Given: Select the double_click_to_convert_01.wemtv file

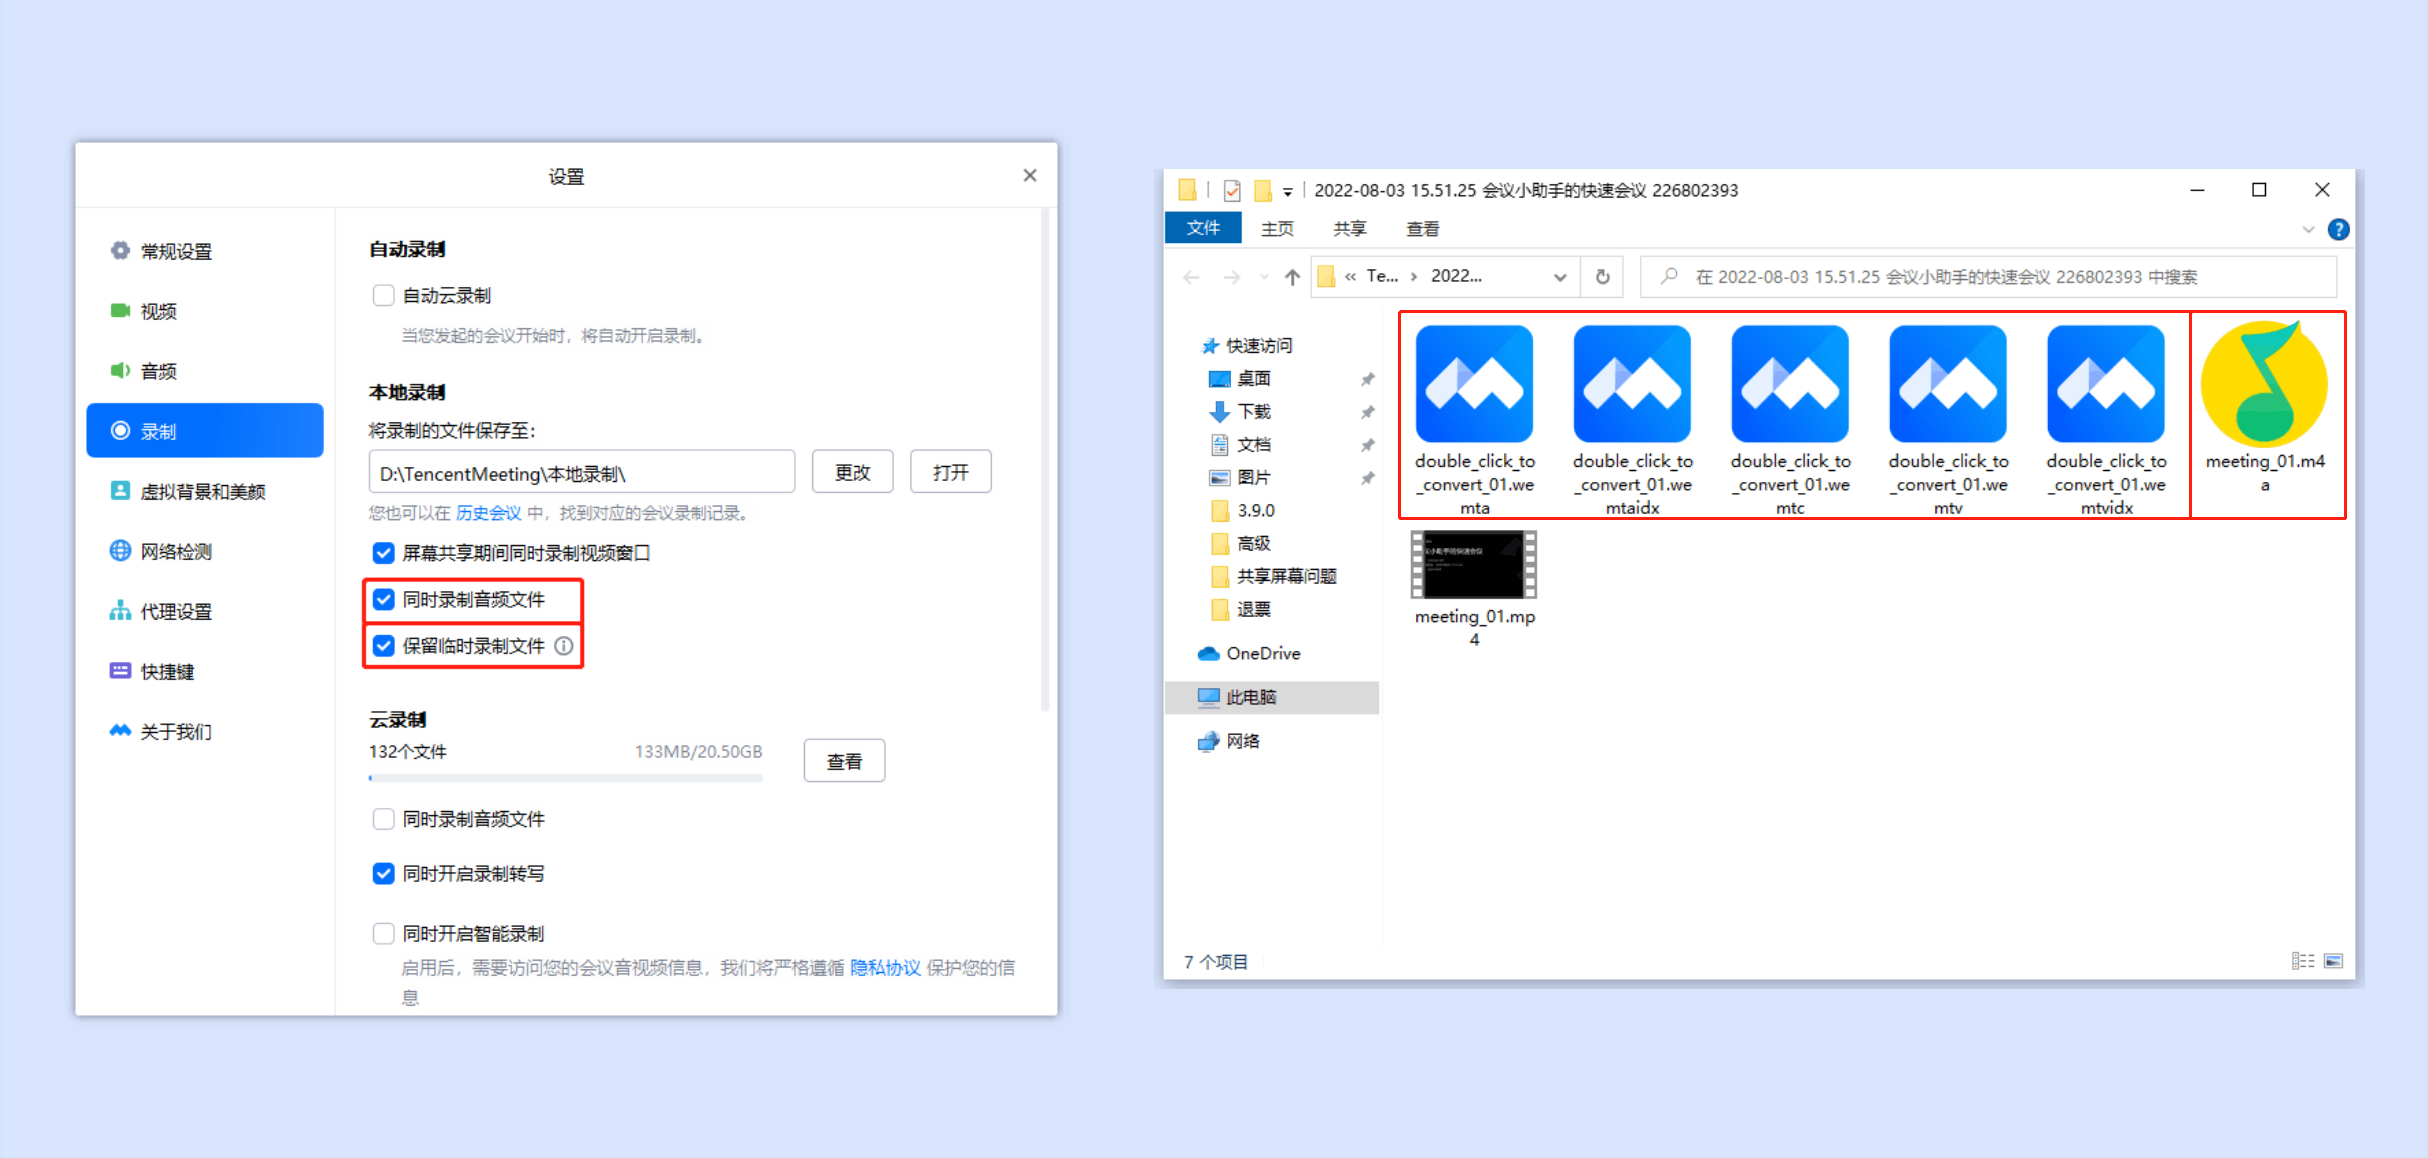Looking at the screenshot, I should tap(1948, 419).
